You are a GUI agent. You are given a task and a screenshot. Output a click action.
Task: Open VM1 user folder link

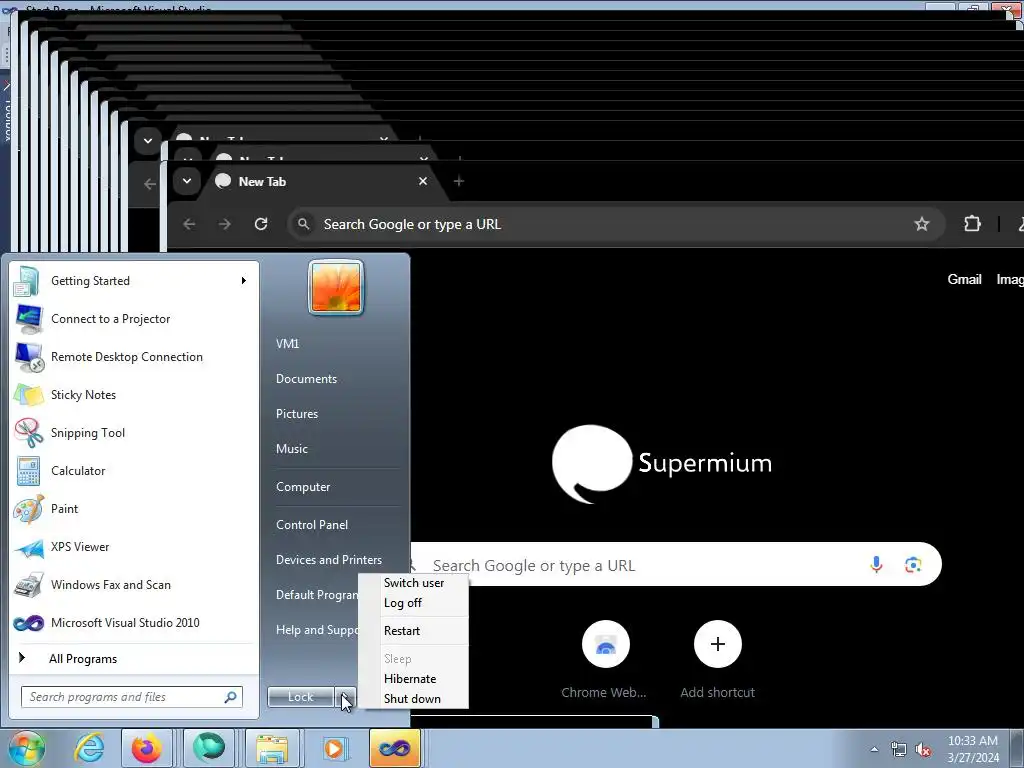click(x=287, y=344)
